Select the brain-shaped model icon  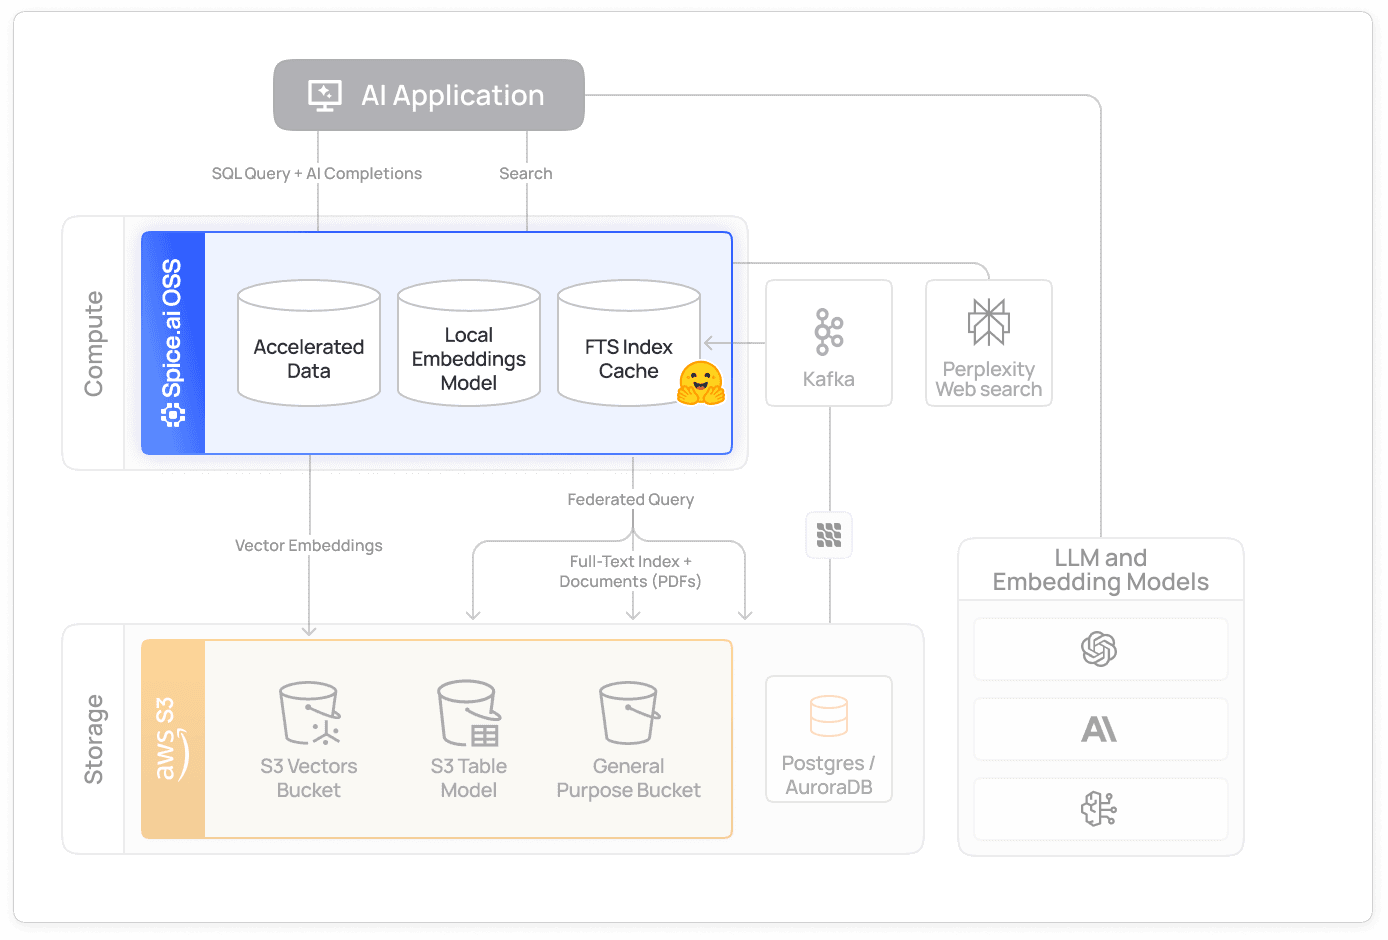[x=1100, y=809]
